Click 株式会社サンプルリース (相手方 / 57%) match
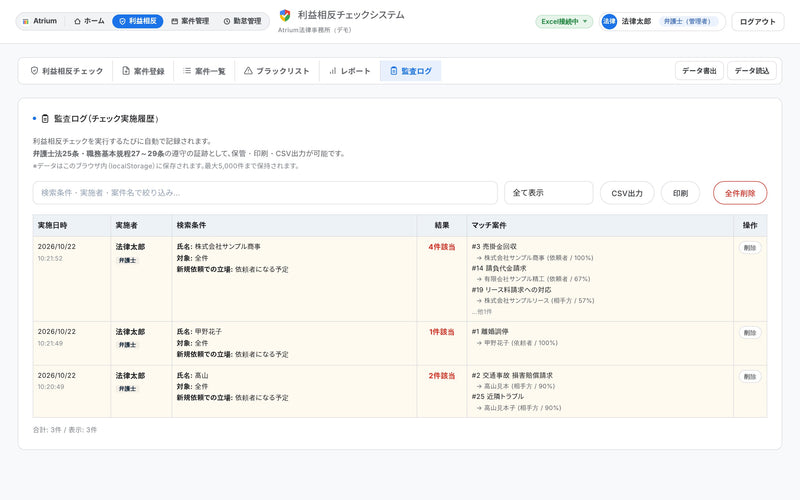The image size is (800, 500). point(536,301)
